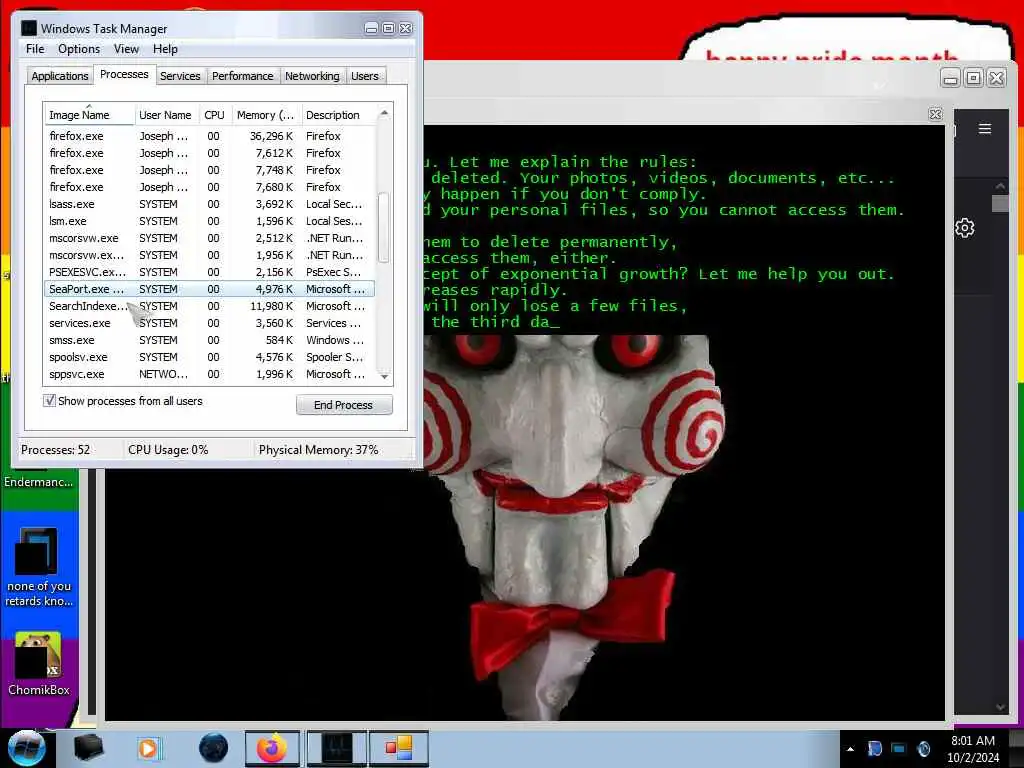This screenshot has height=768, width=1024.
Task: Close the inner panel with the small X
Action: pos(935,114)
